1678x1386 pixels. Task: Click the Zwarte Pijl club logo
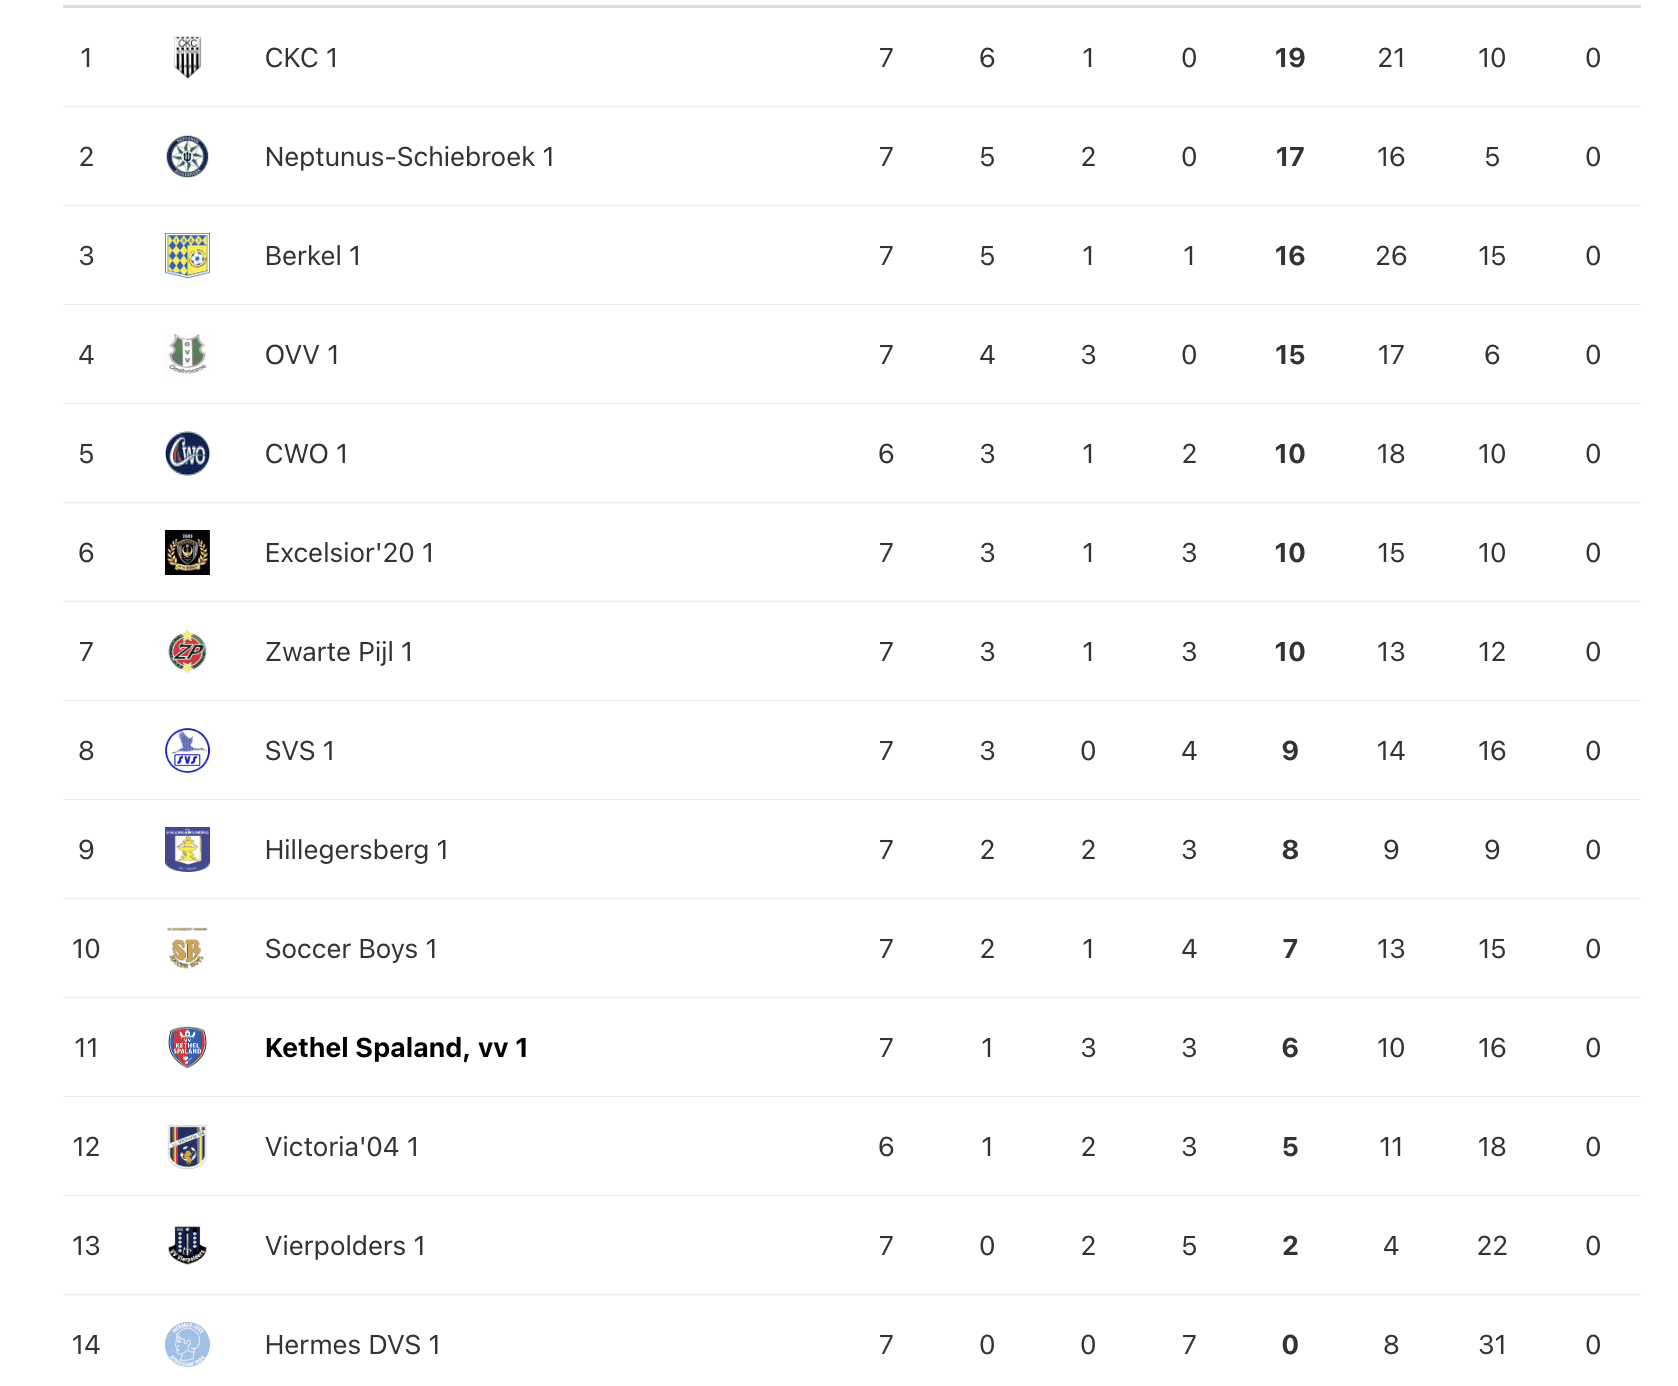tap(187, 651)
